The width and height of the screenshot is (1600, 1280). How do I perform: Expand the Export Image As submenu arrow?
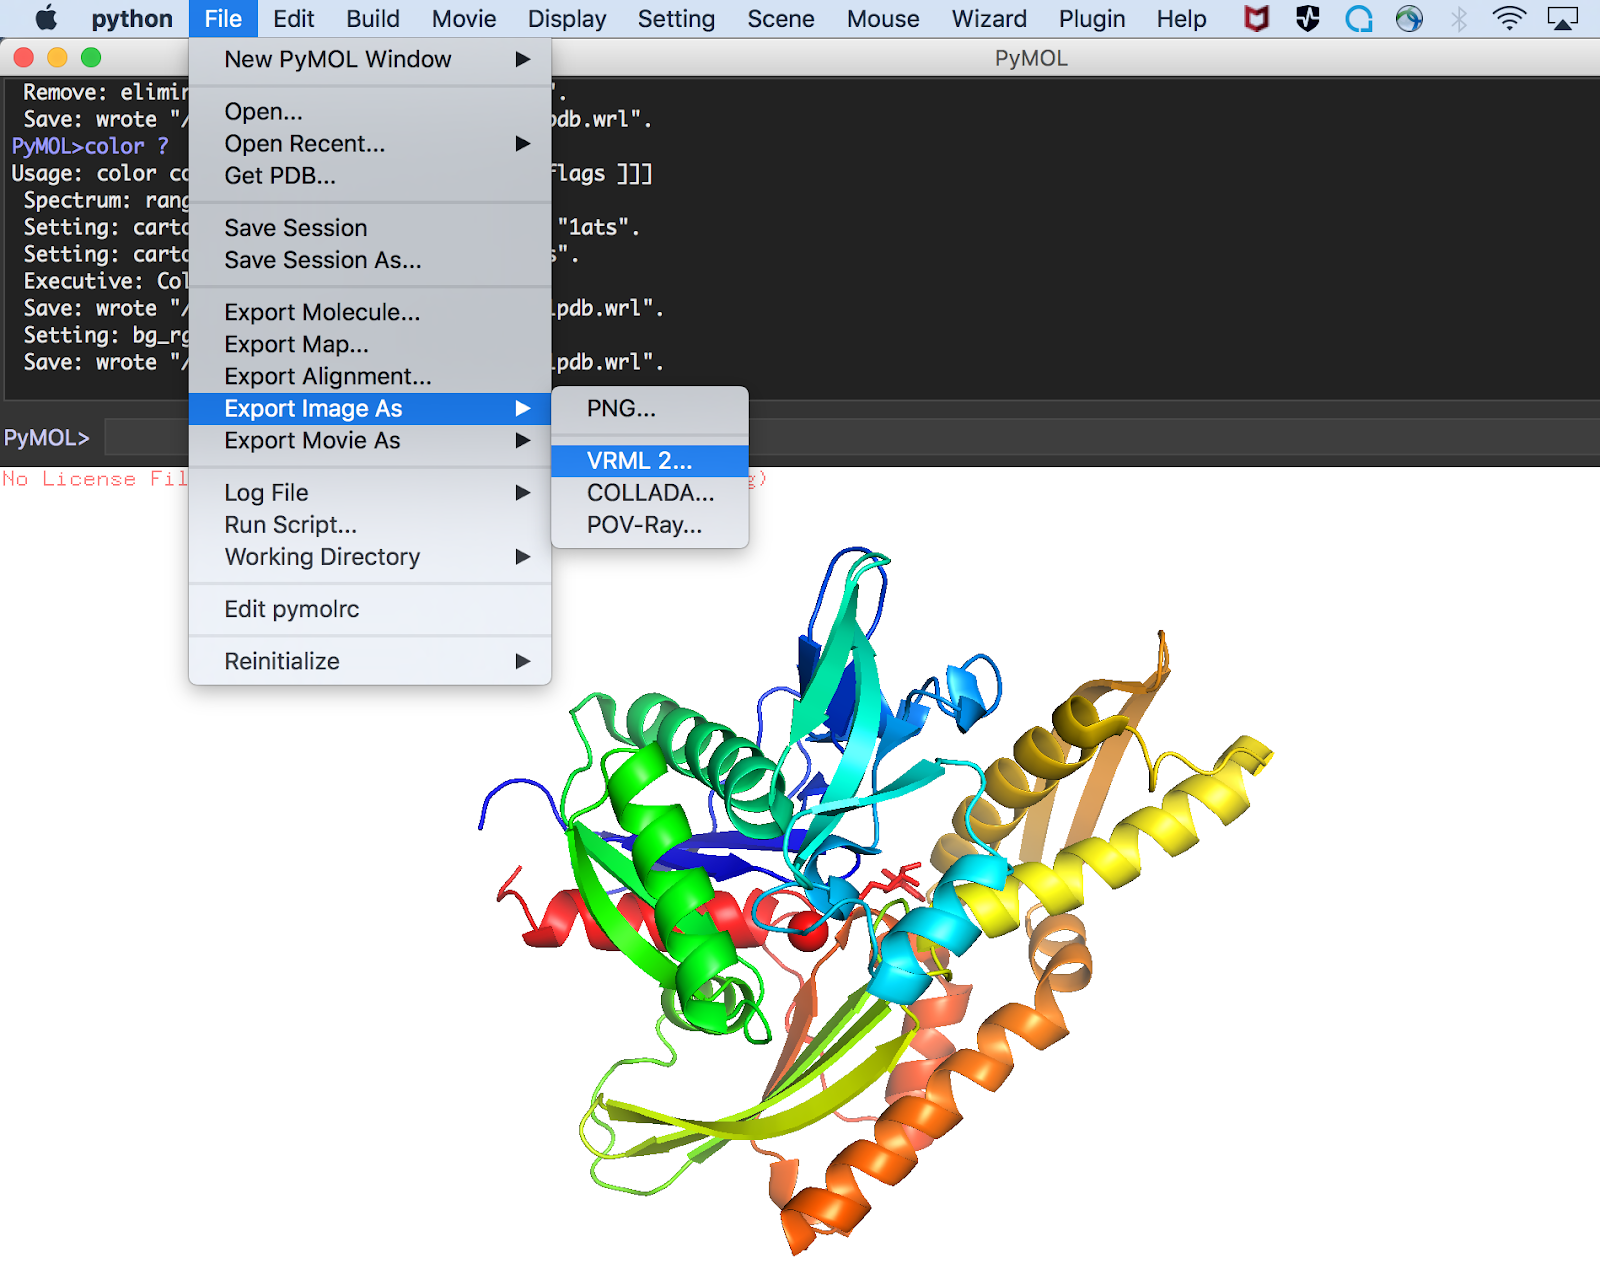click(522, 409)
